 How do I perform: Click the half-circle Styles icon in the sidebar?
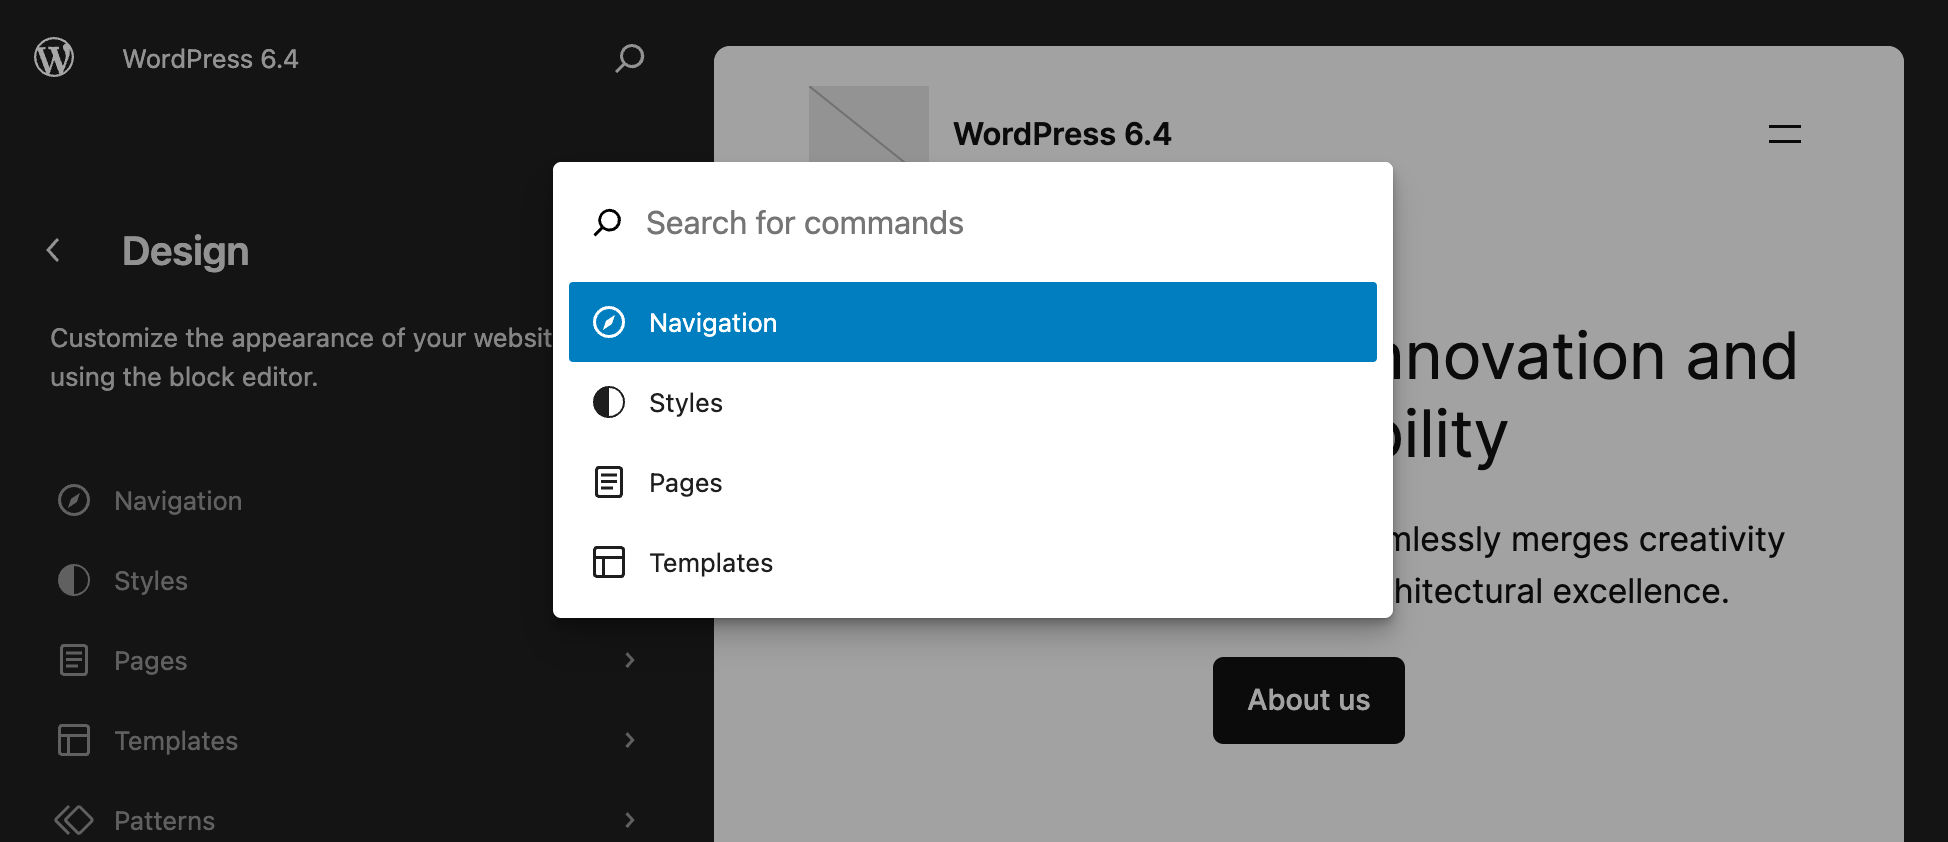[74, 580]
